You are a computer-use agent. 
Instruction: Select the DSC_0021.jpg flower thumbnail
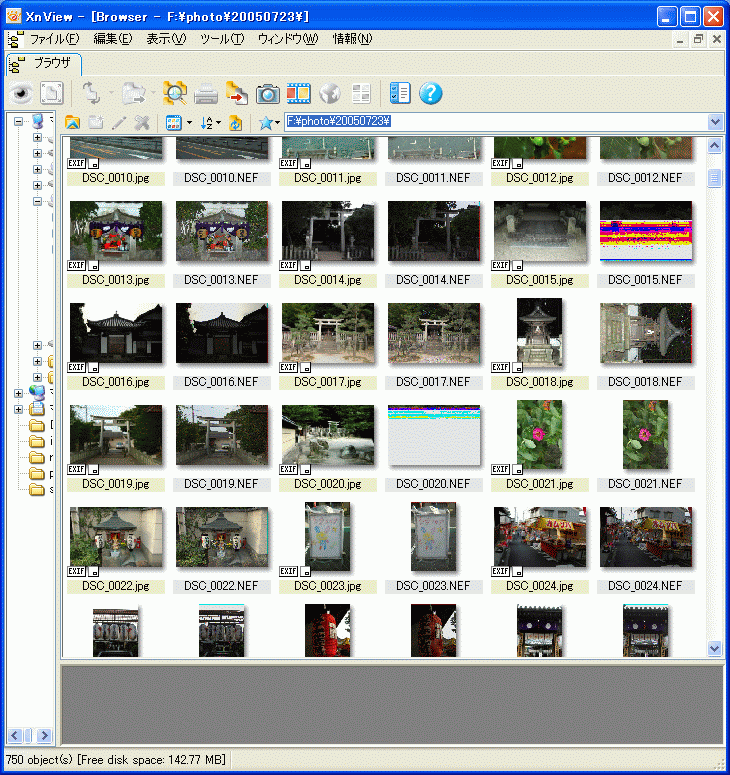tap(539, 436)
